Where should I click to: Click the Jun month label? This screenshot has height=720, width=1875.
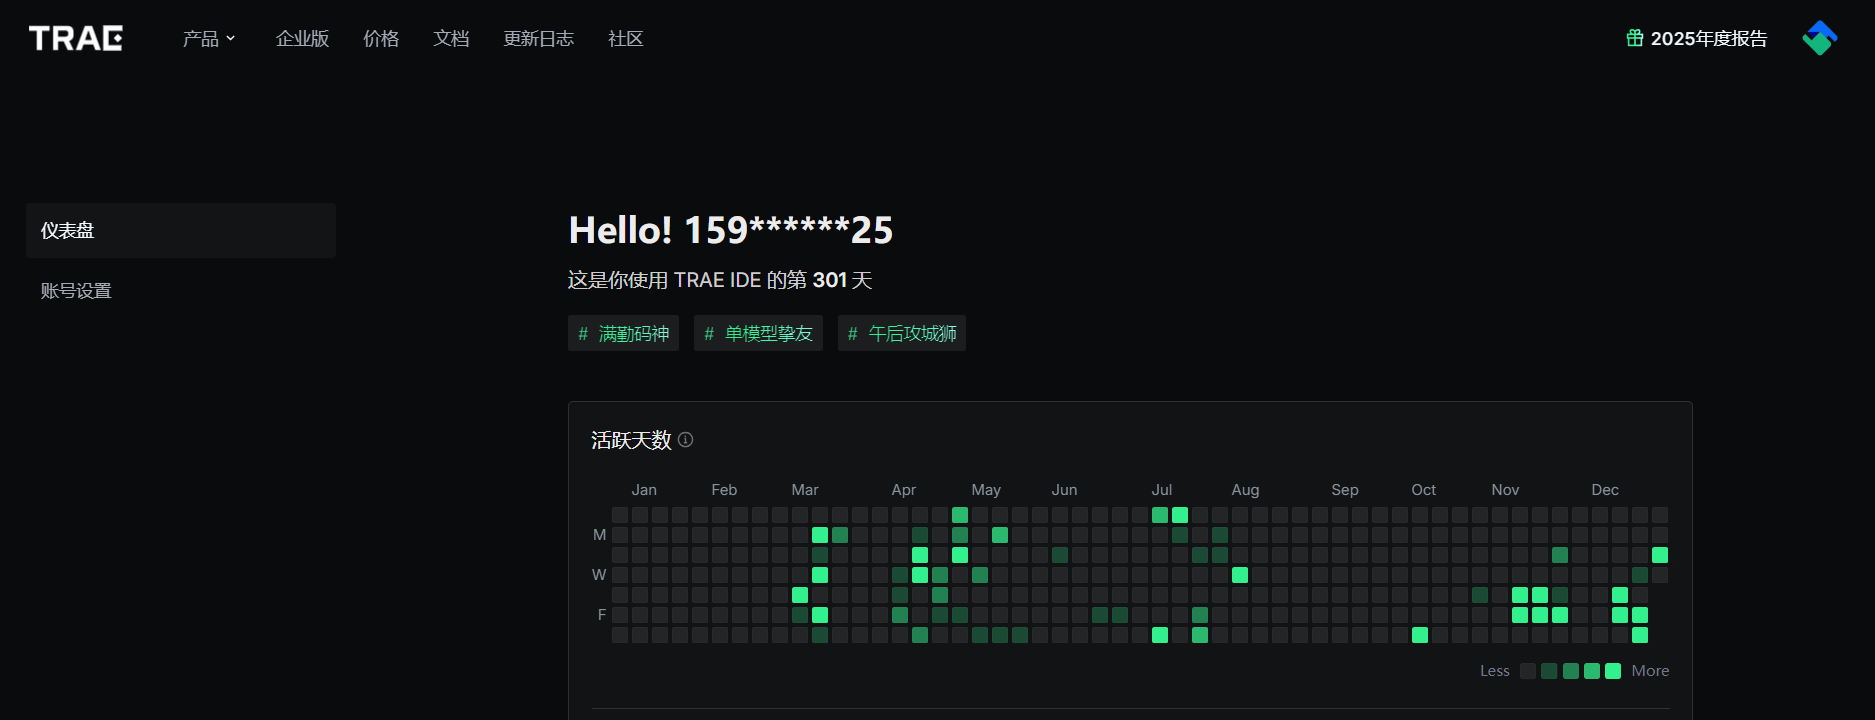click(x=1064, y=490)
